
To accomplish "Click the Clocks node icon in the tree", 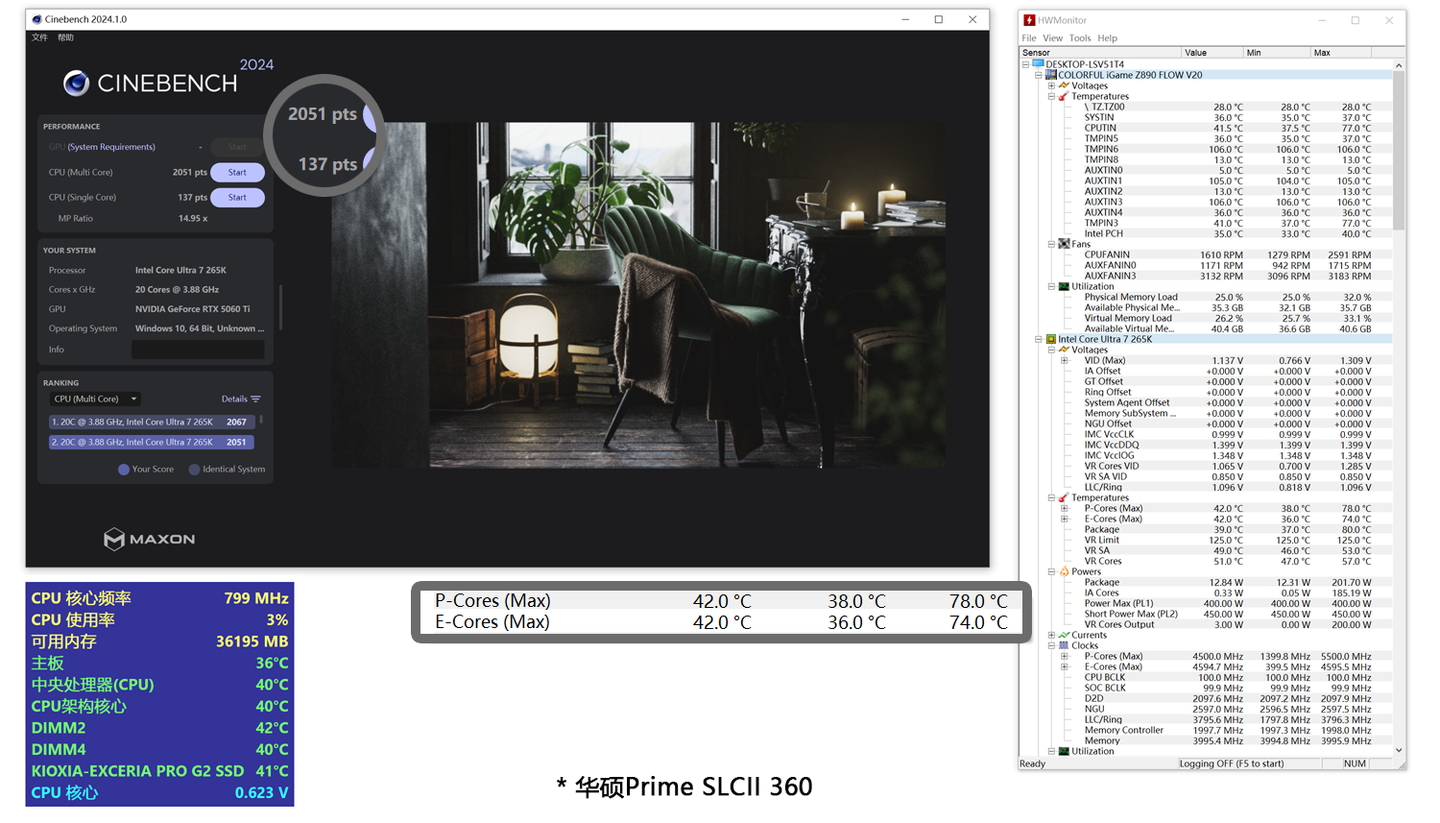I will 1064,646.
